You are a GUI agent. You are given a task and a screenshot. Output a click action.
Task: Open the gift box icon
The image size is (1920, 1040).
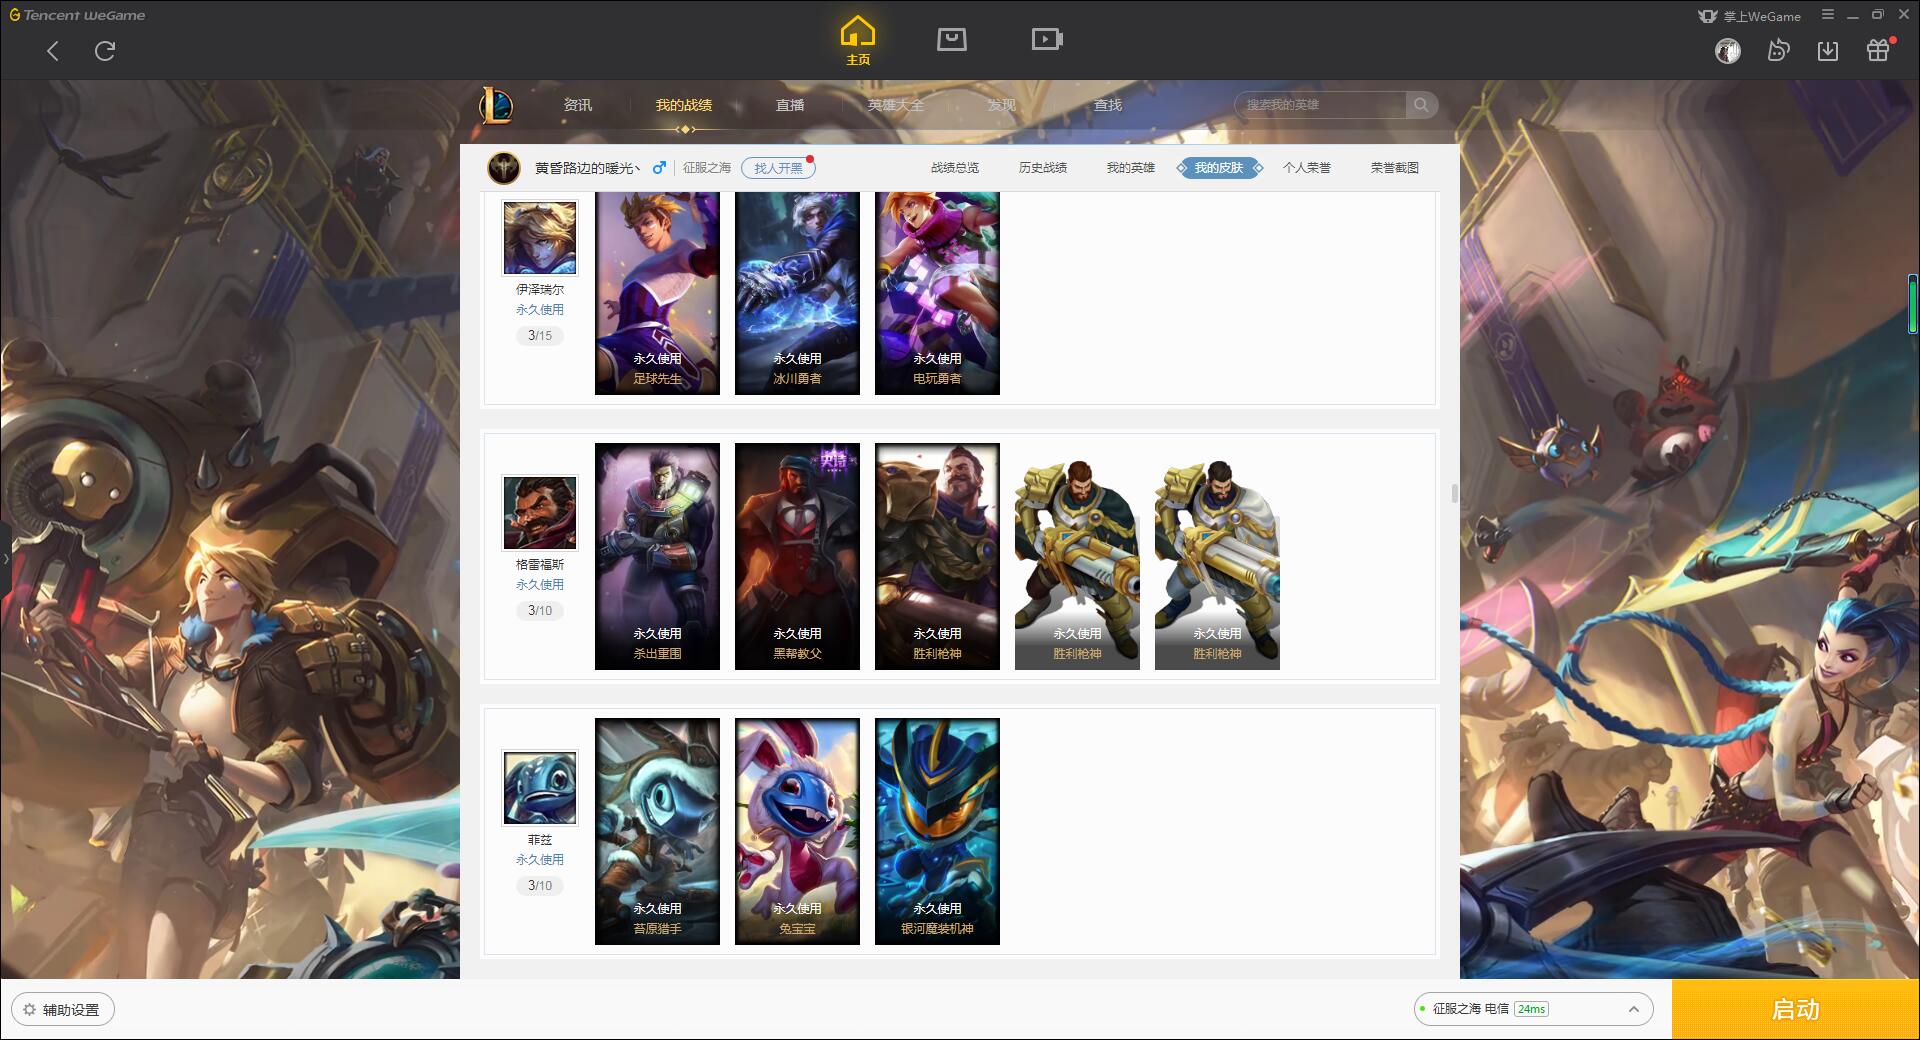(x=1878, y=50)
